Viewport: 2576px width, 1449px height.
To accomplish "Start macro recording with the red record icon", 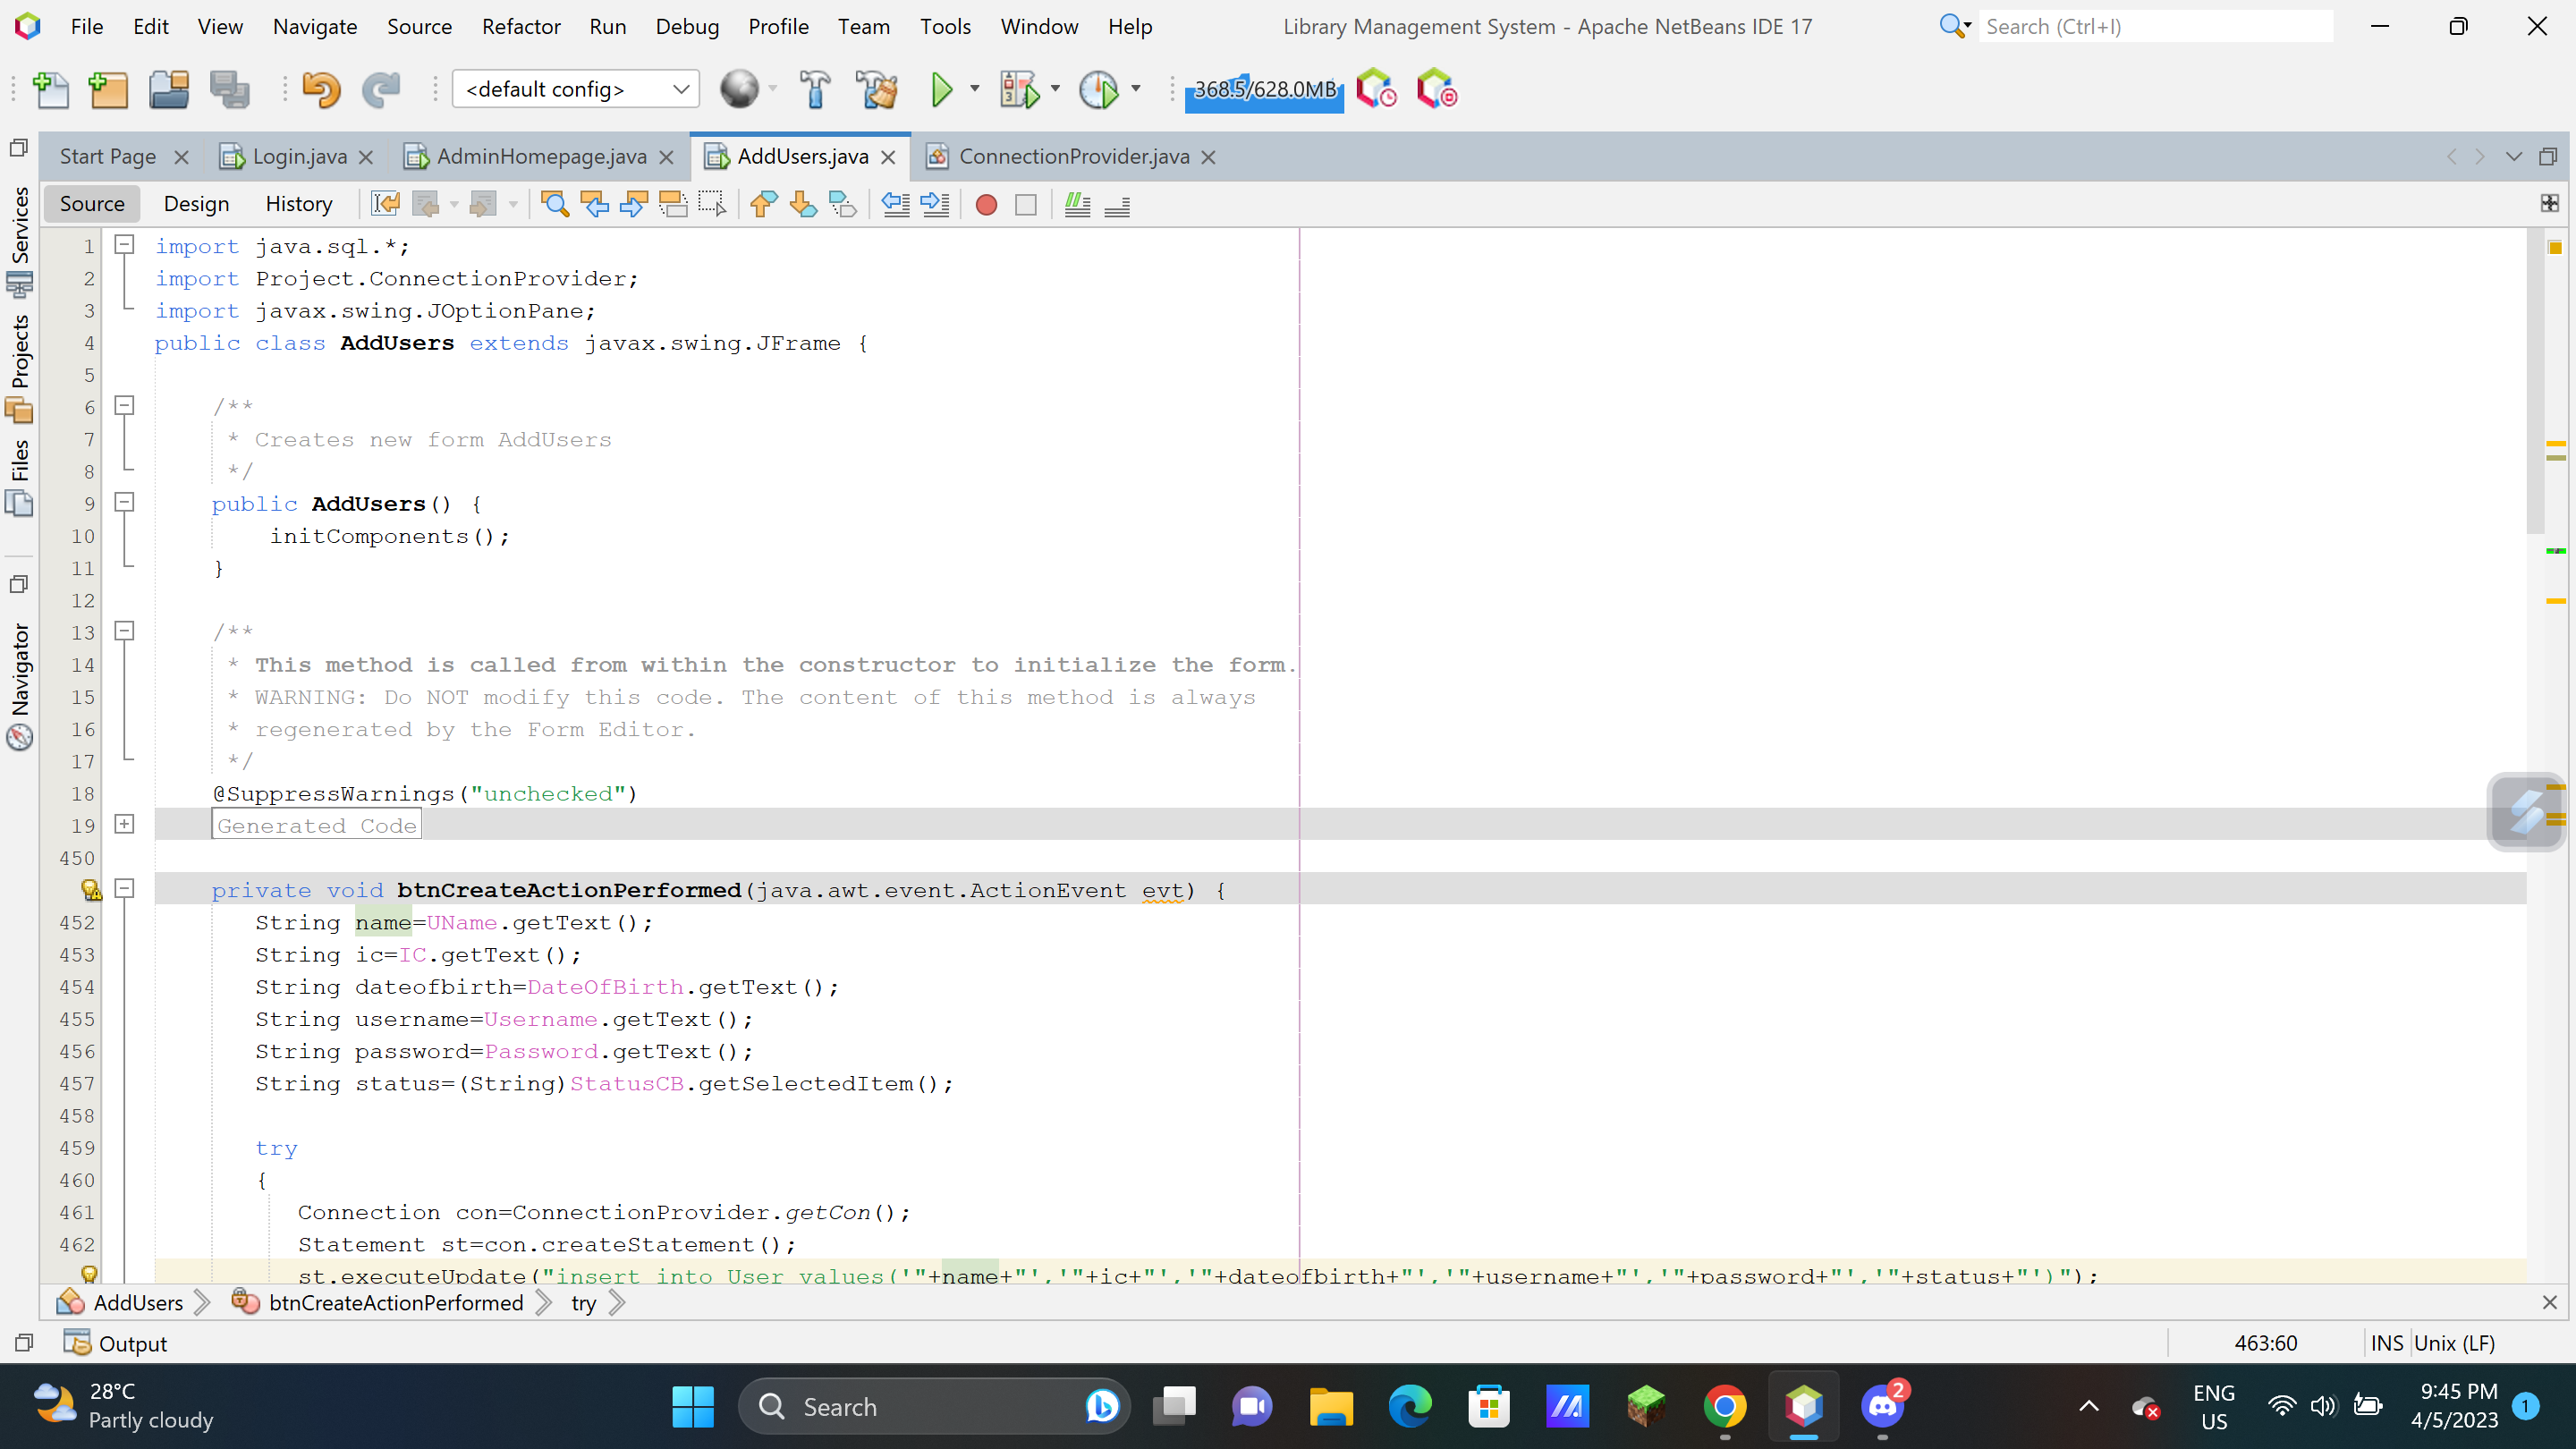I will point(985,204).
